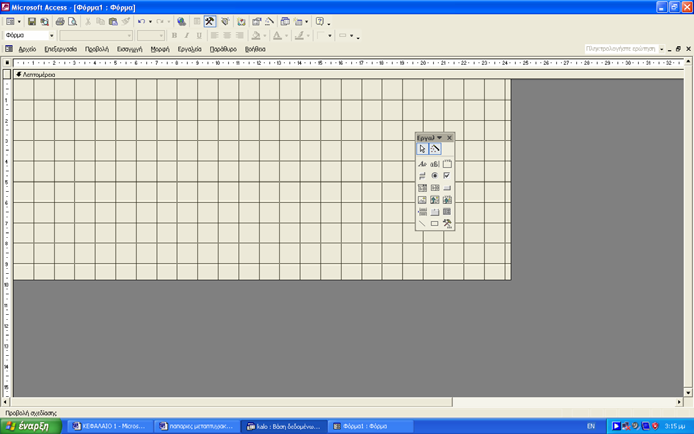Select the Tab Control tool

[435, 212]
